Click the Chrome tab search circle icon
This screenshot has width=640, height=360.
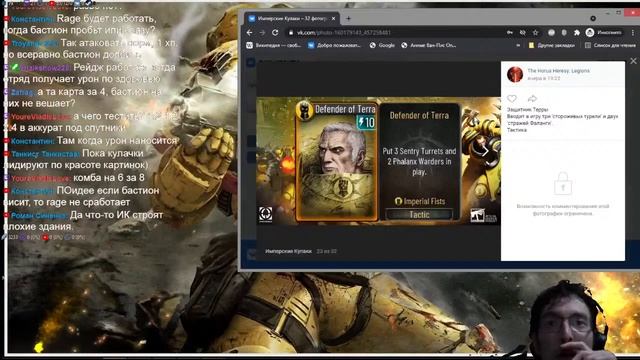coord(593,18)
